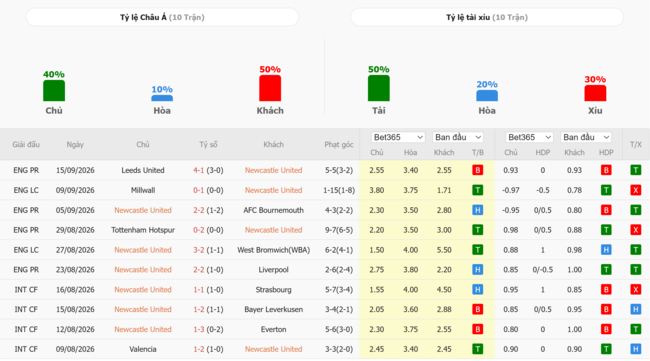Click green T T/X badge in Bournemouth row
Image resolution: width=650 pixels, height=361 pixels.
coord(635,210)
